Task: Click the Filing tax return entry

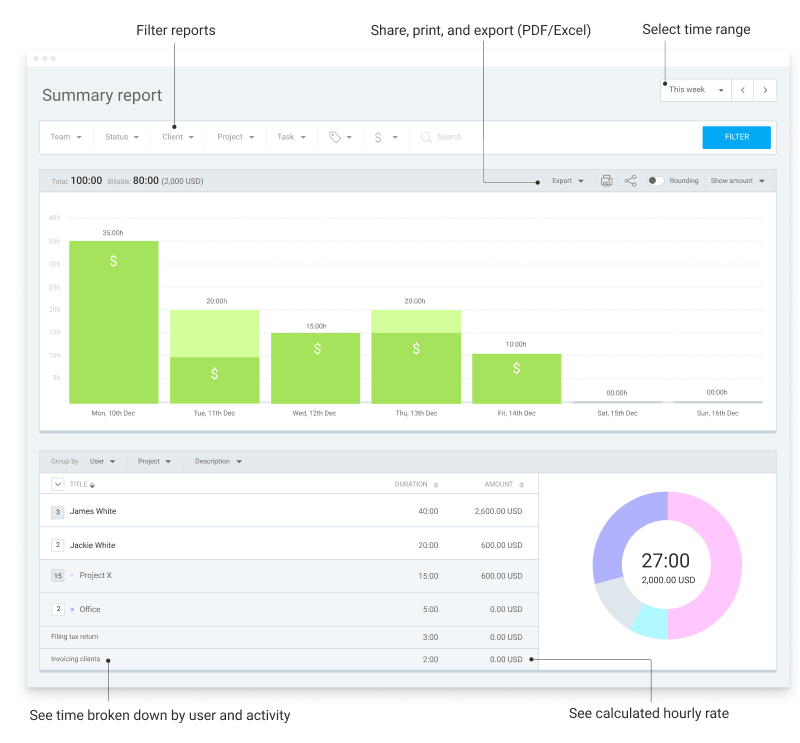Action: [x=74, y=637]
